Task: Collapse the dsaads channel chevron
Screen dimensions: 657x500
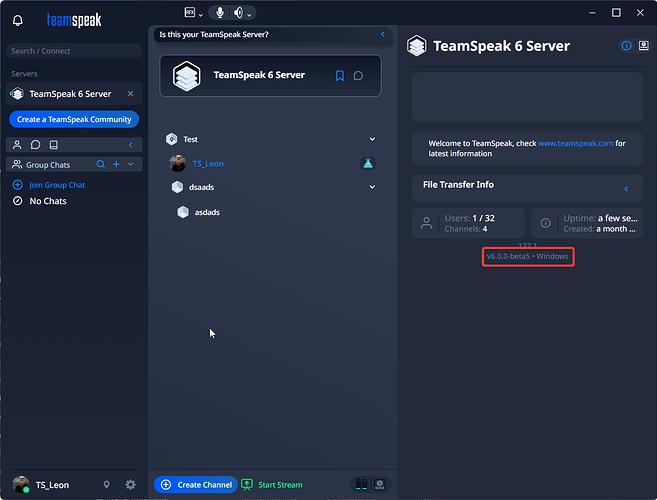Action: pyautogui.click(x=372, y=187)
